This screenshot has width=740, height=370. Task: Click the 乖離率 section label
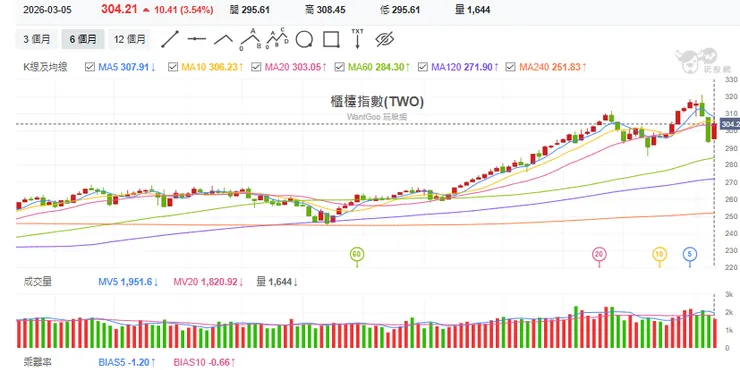[37, 362]
